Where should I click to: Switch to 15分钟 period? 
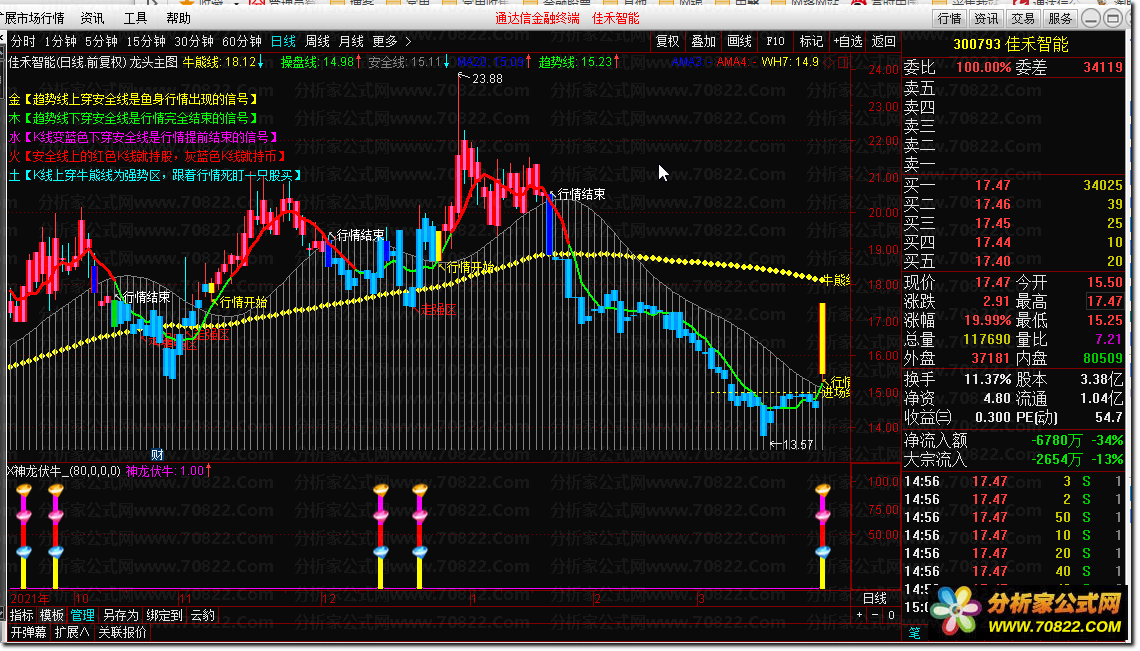pyautogui.click(x=146, y=41)
